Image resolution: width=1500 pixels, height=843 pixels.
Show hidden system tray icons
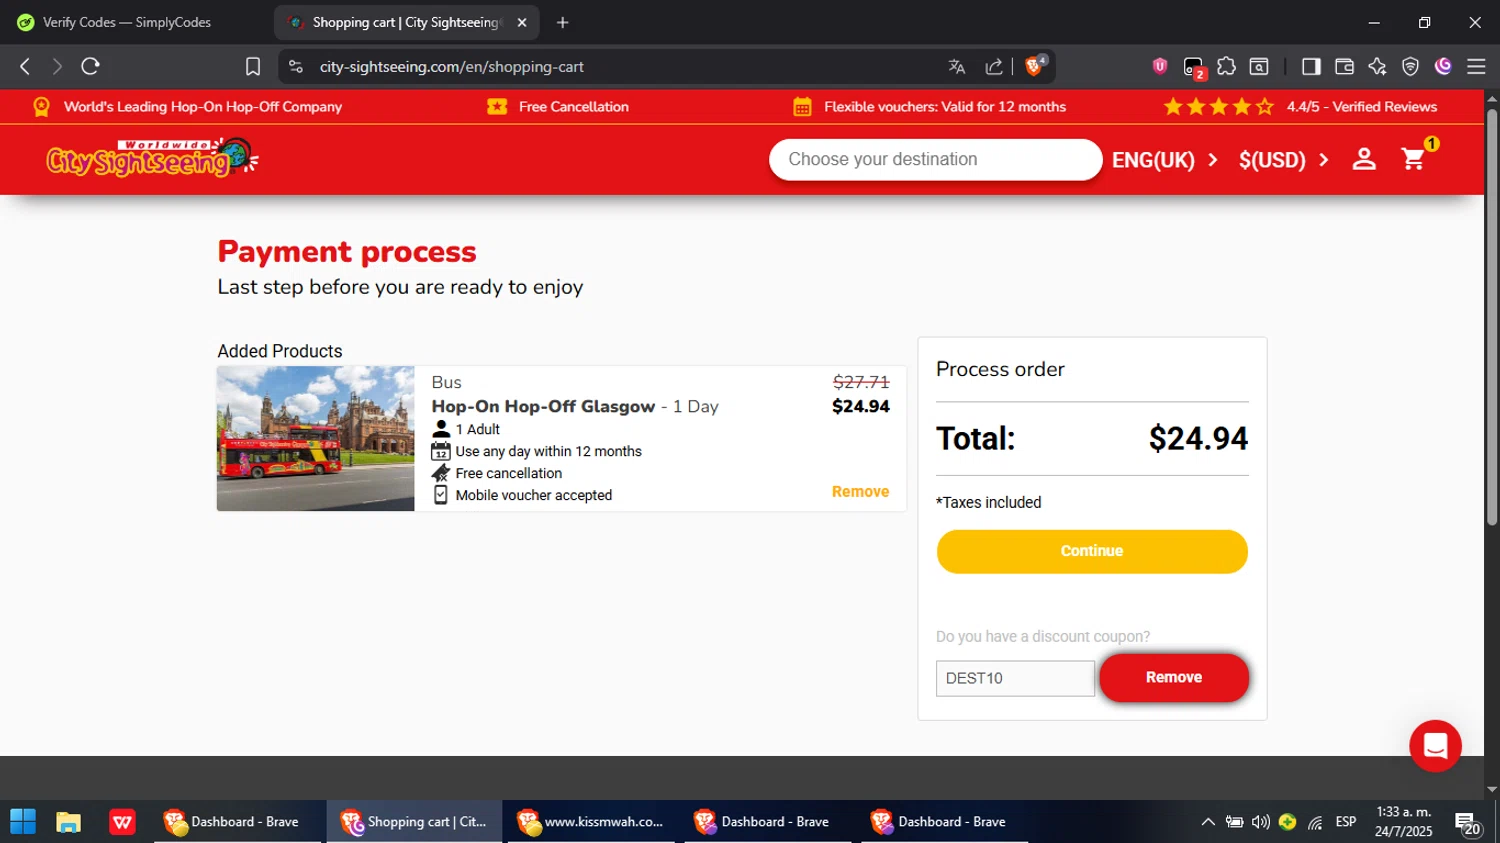click(1208, 822)
